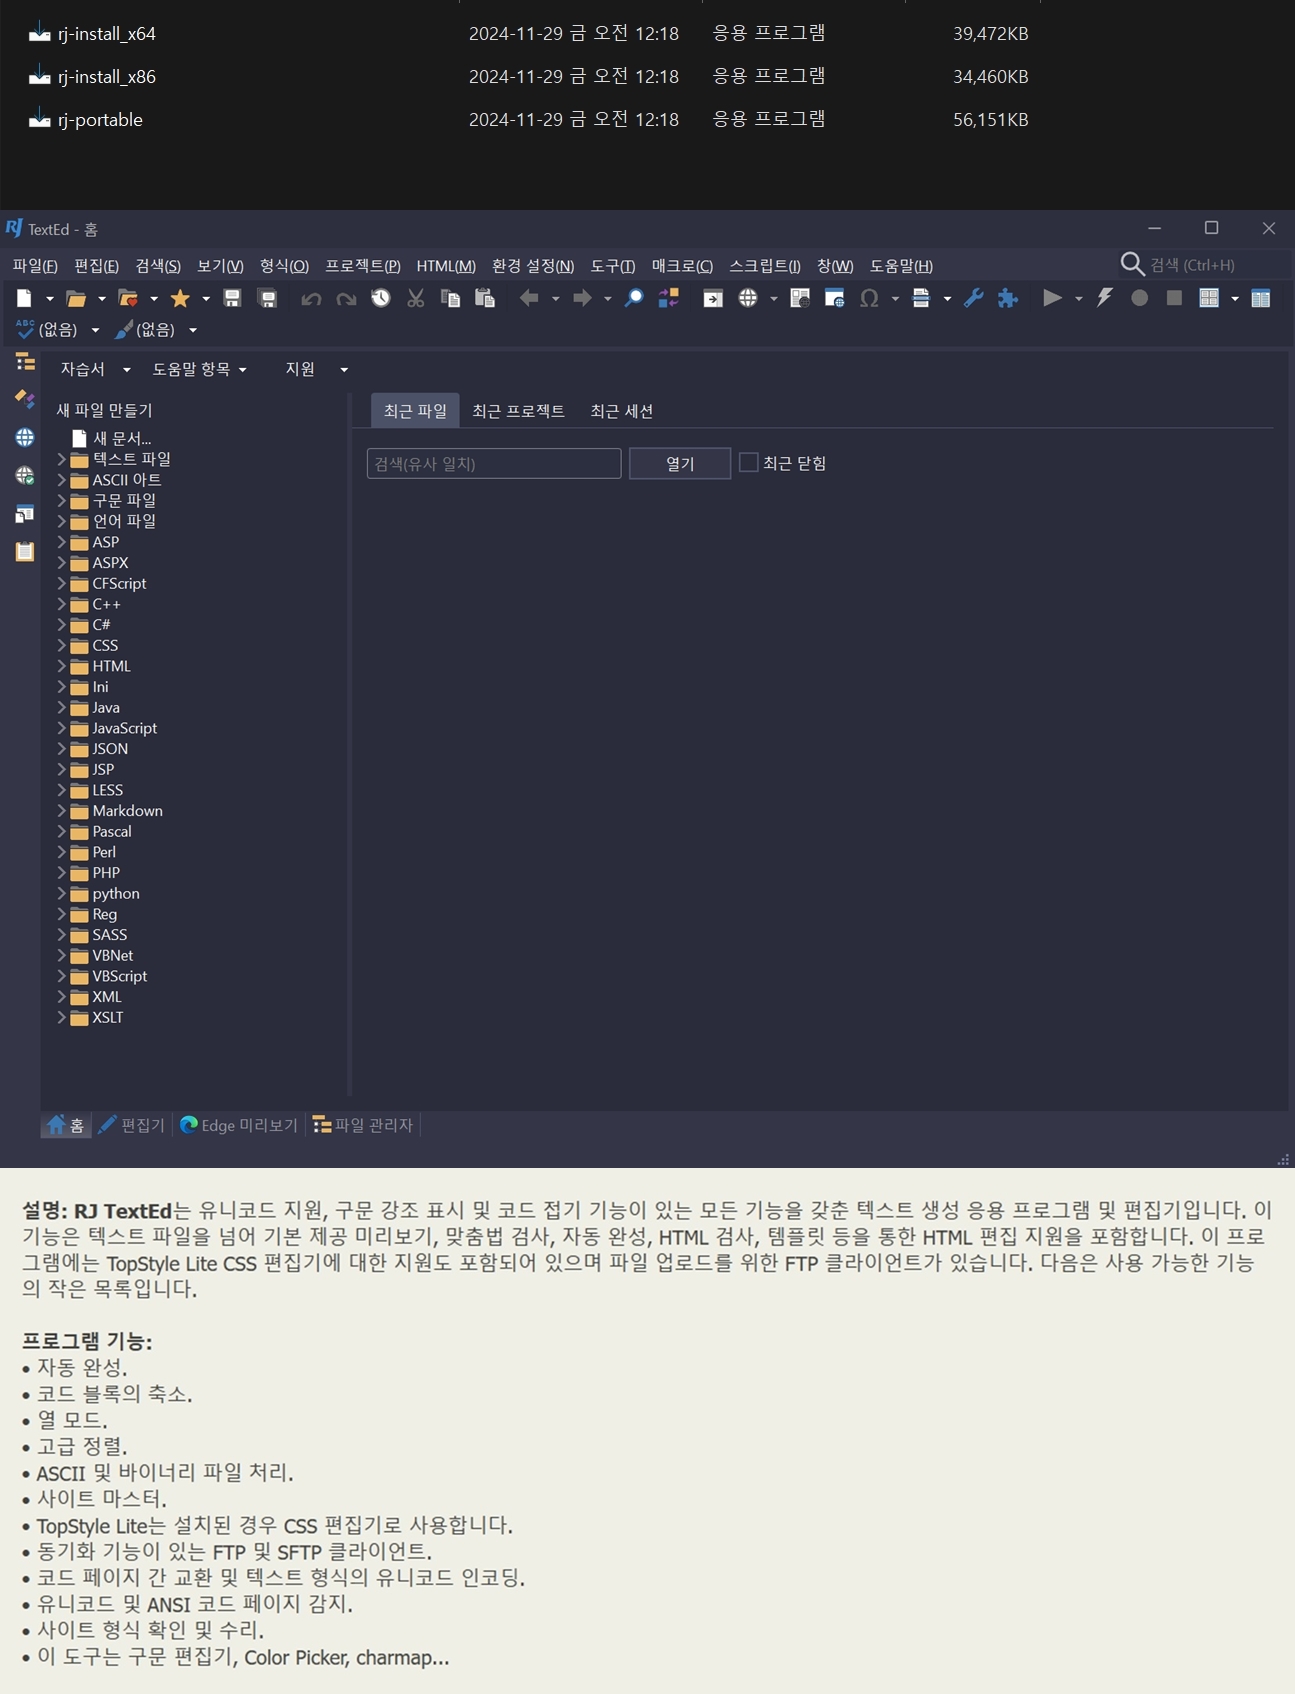
Task: Click the magnifier Find icon in toolbar
Action: (634, 298)
